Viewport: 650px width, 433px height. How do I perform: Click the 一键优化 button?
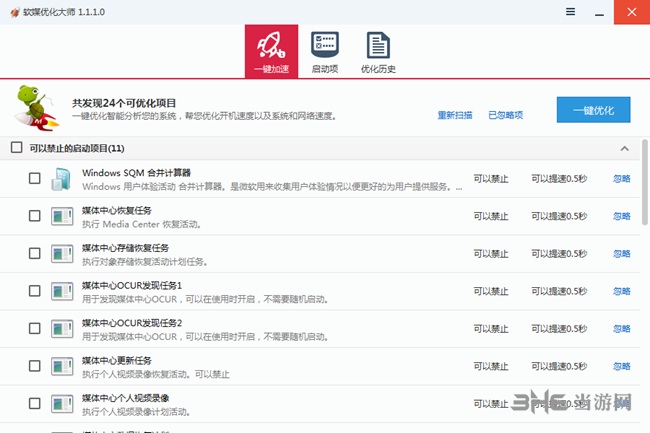(594, 110)
